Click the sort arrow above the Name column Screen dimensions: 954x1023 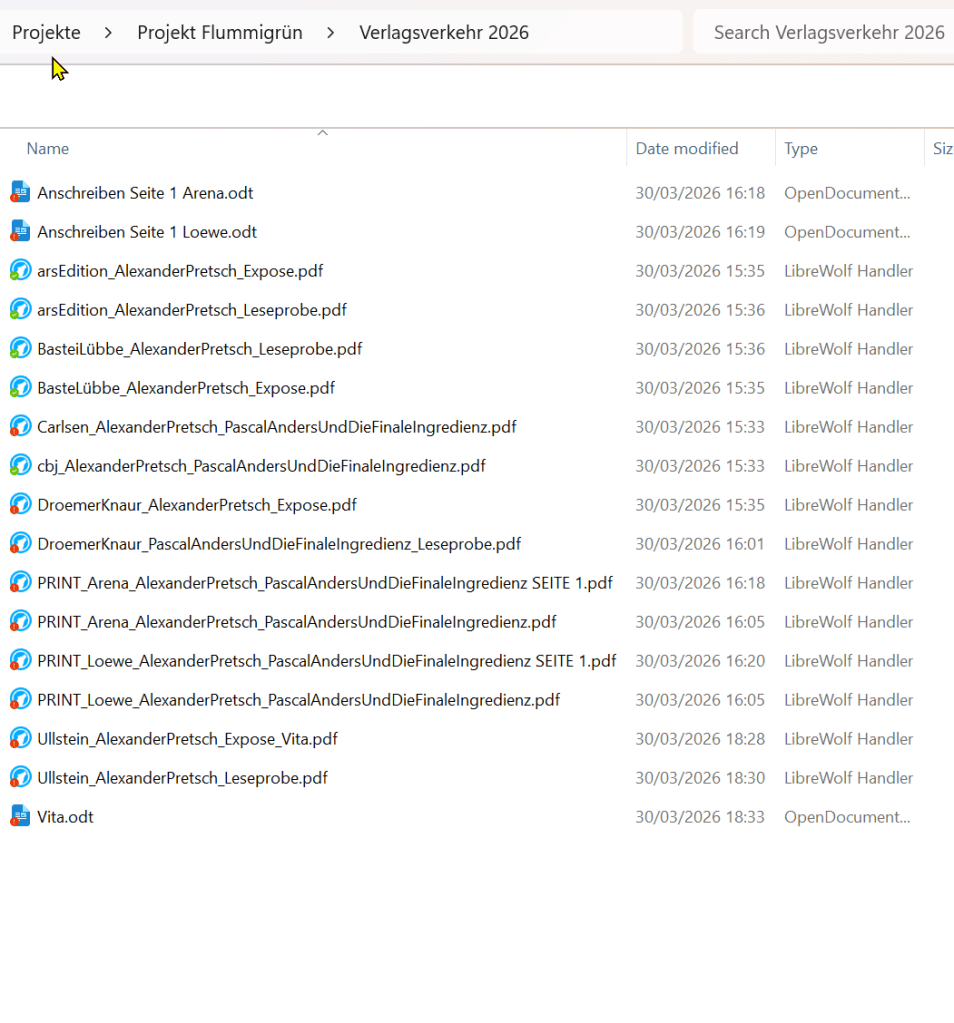pos(322,133)
